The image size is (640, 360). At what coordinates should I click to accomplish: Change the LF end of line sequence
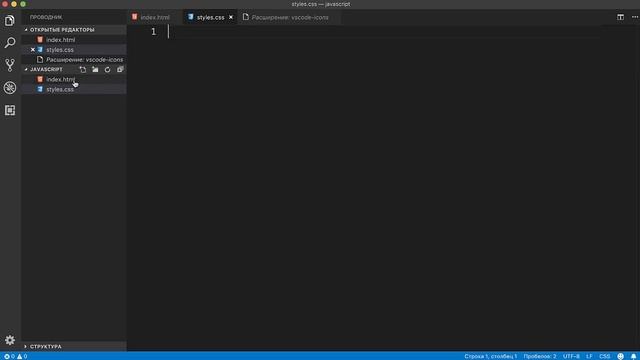click(589, 356)
